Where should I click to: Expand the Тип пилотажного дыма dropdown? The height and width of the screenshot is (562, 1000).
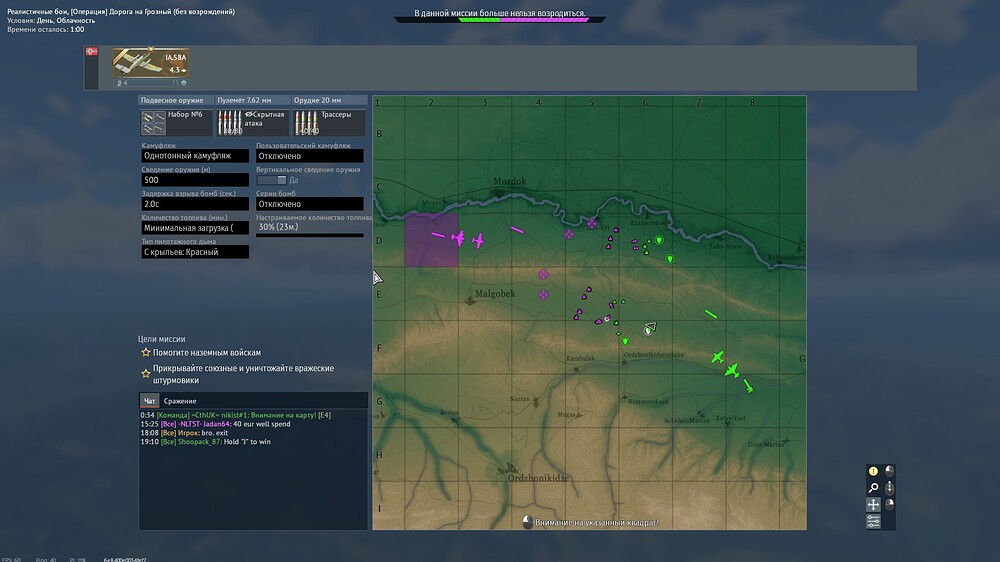[x=195, y=252]
